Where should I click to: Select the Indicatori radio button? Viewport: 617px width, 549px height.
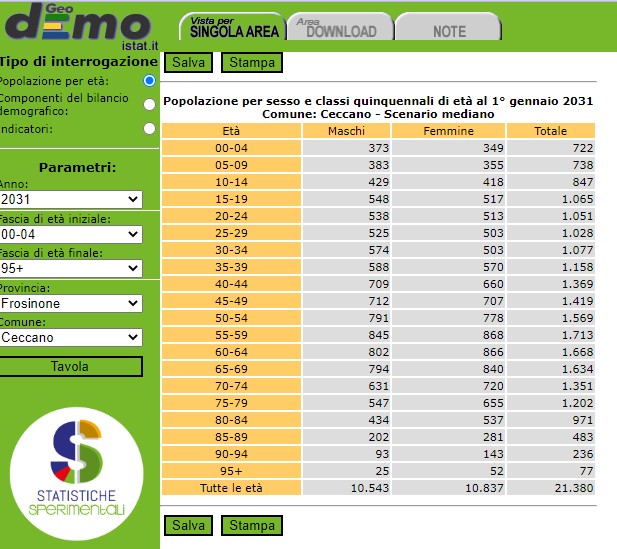[x=150, y=128]
